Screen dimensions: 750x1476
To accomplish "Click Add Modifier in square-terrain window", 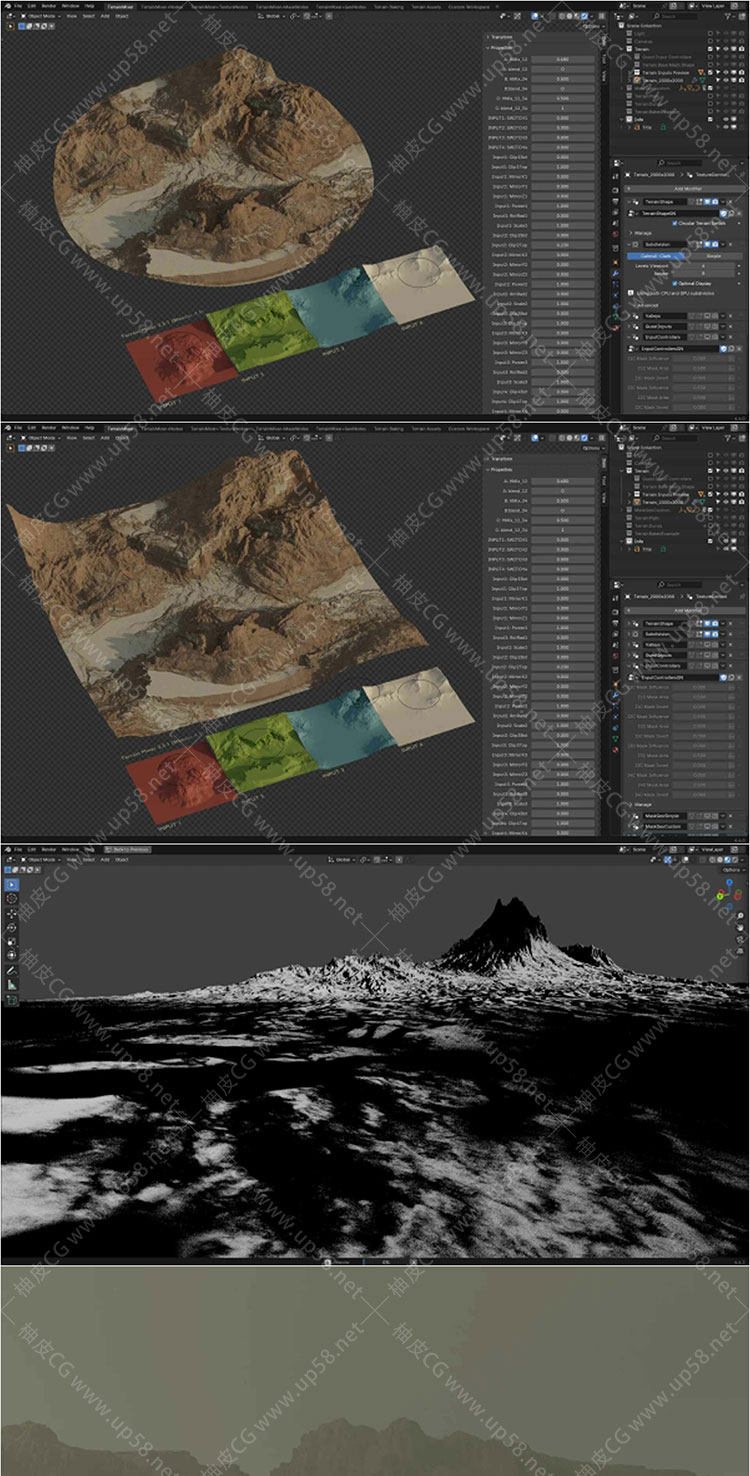I will coord(687,609).
